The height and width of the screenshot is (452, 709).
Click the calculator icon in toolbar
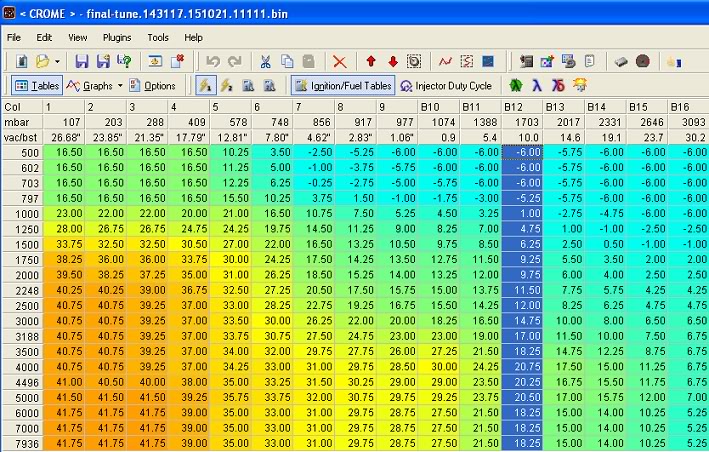[x=525, y=61]
